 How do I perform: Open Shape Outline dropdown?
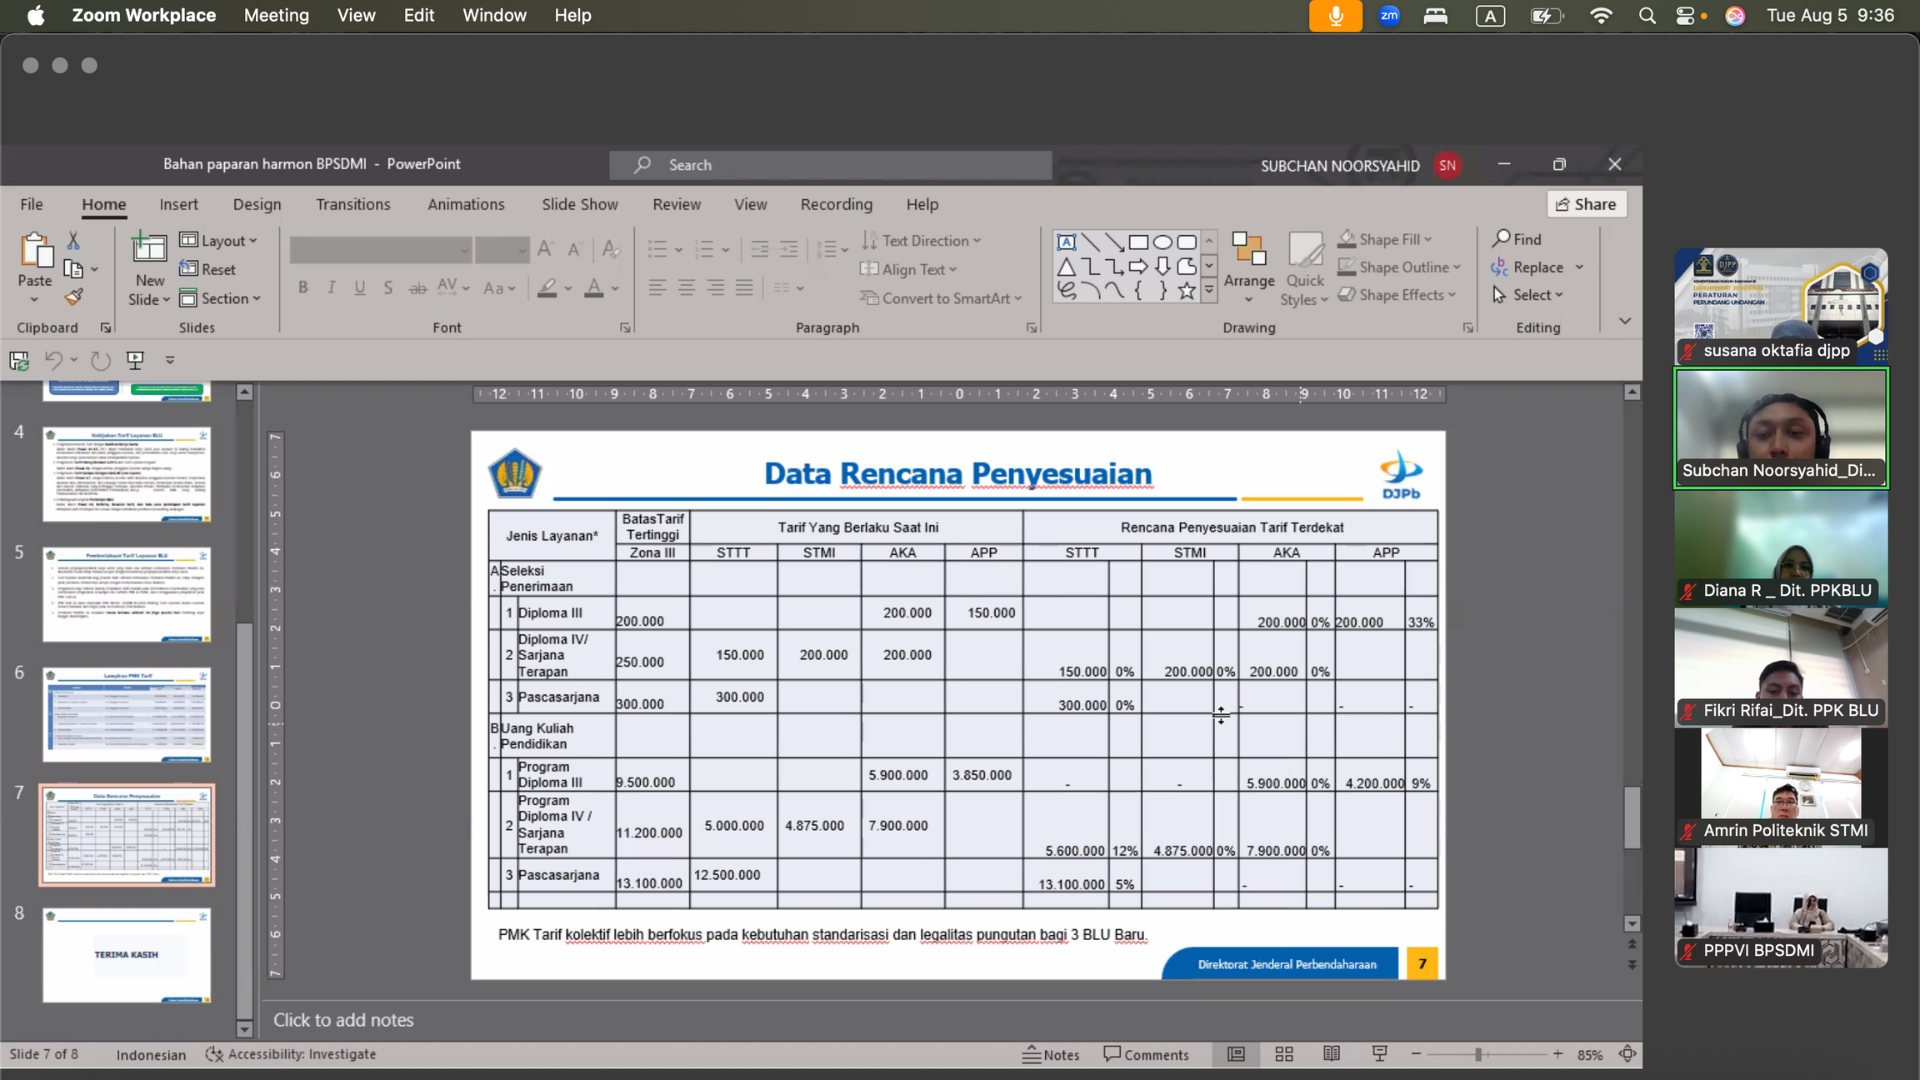click(x=1399, y=267)
